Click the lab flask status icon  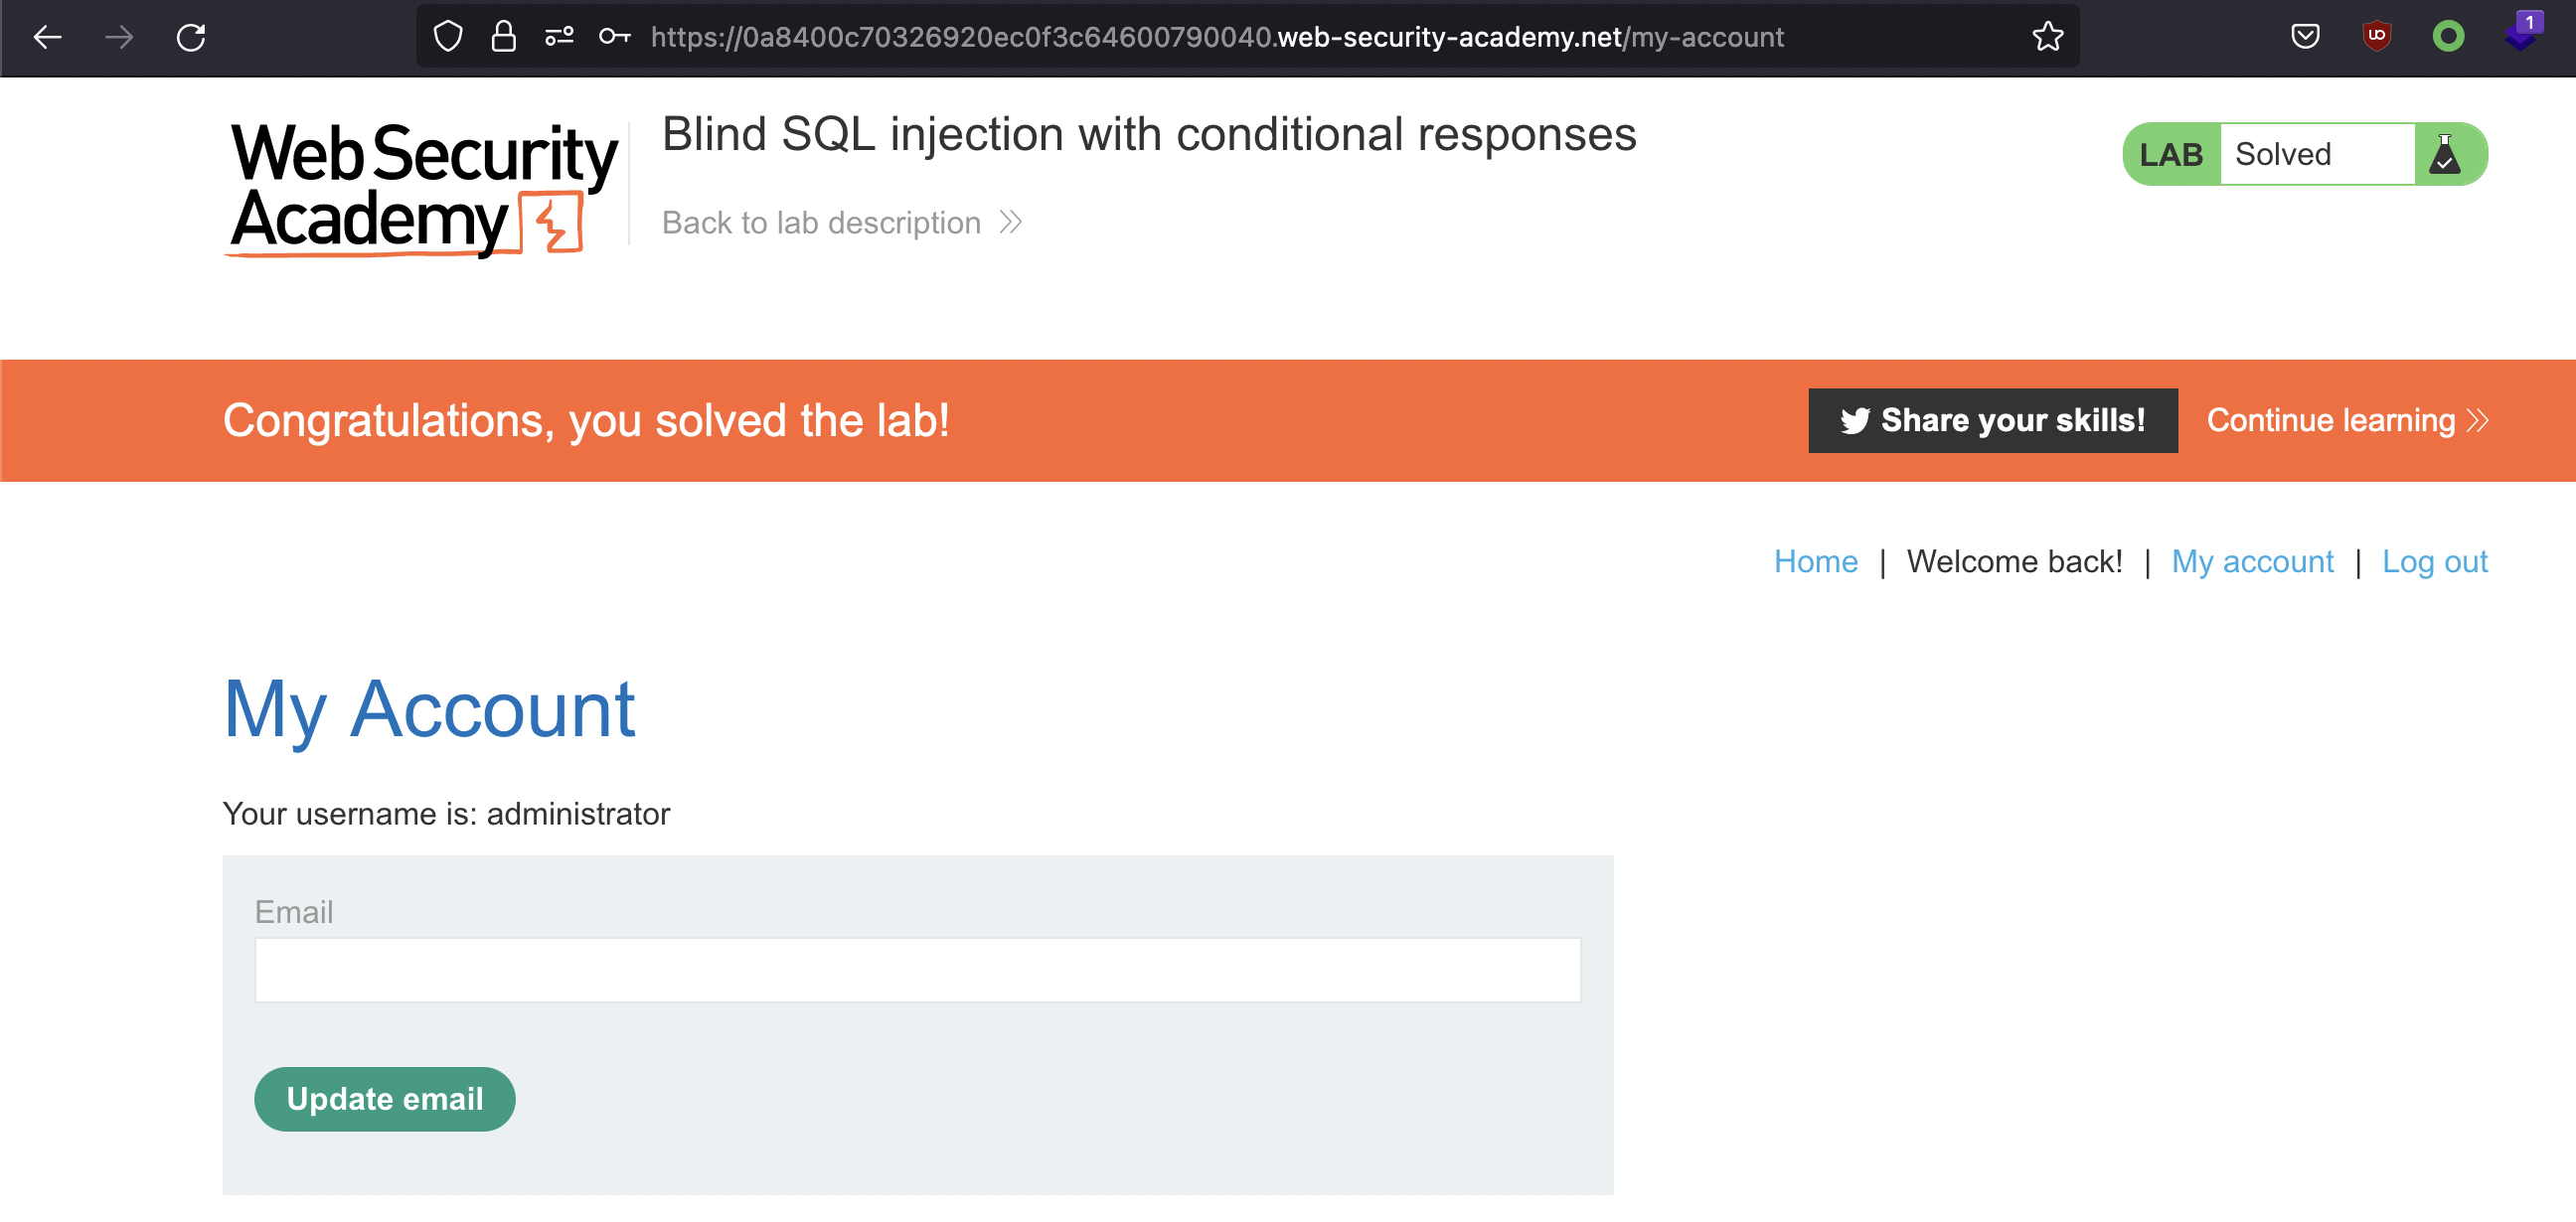click(2444, 154)
